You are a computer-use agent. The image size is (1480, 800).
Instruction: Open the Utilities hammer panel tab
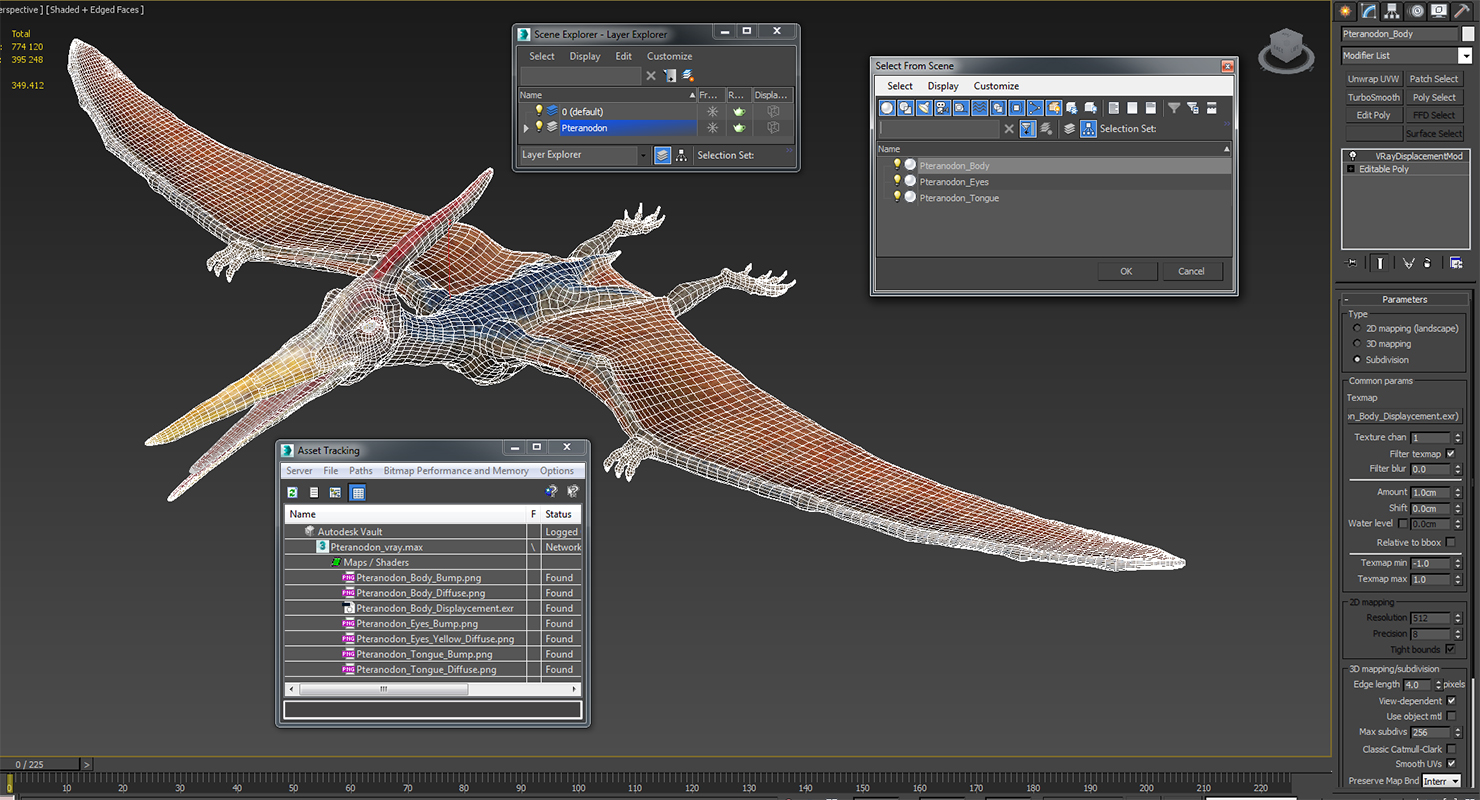[1462, 11]
